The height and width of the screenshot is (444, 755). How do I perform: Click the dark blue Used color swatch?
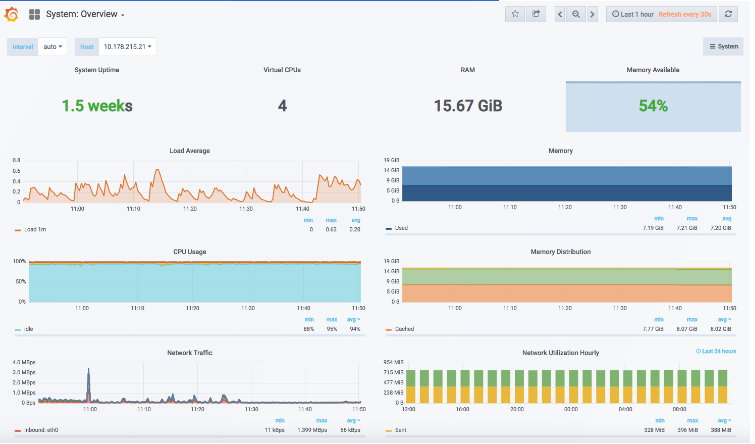(389, 229)
